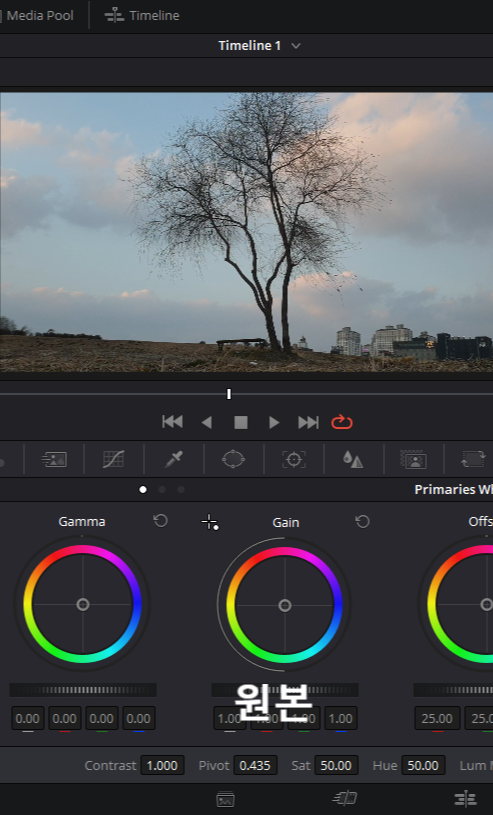
Task: Reset the Gamma wheel
Action: 161,521
